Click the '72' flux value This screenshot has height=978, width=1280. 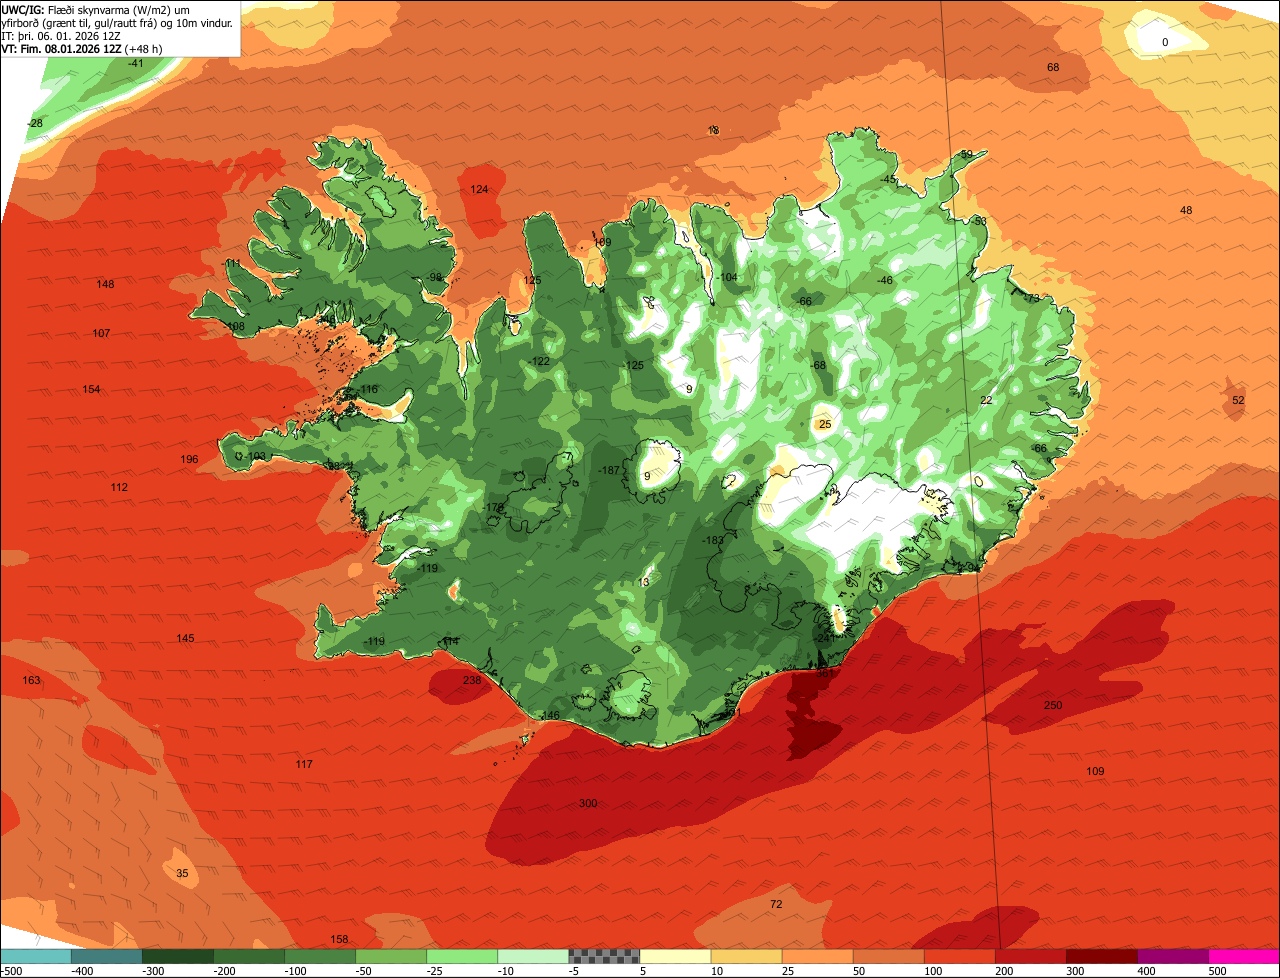(x=776, y=904)
